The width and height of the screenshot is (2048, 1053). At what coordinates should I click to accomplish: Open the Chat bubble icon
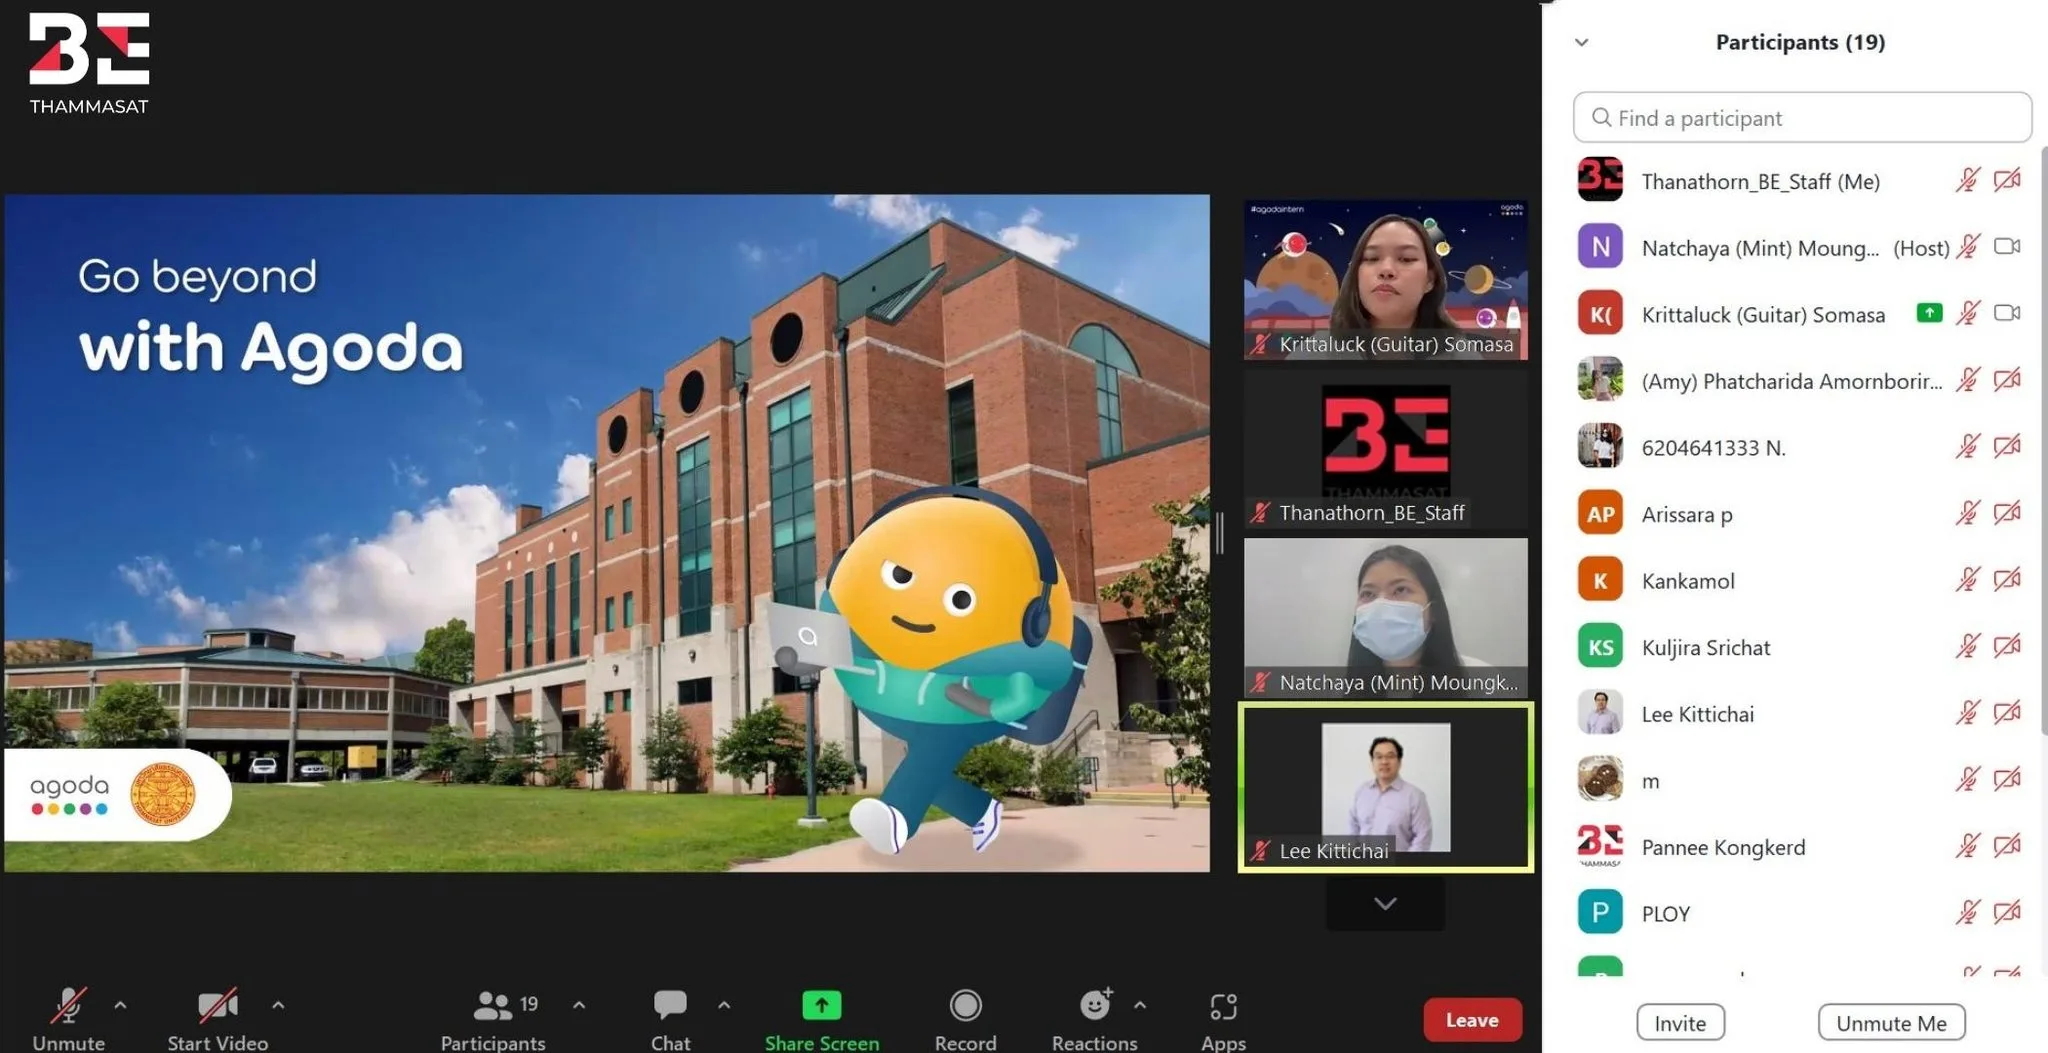(x=670, y=1004)
